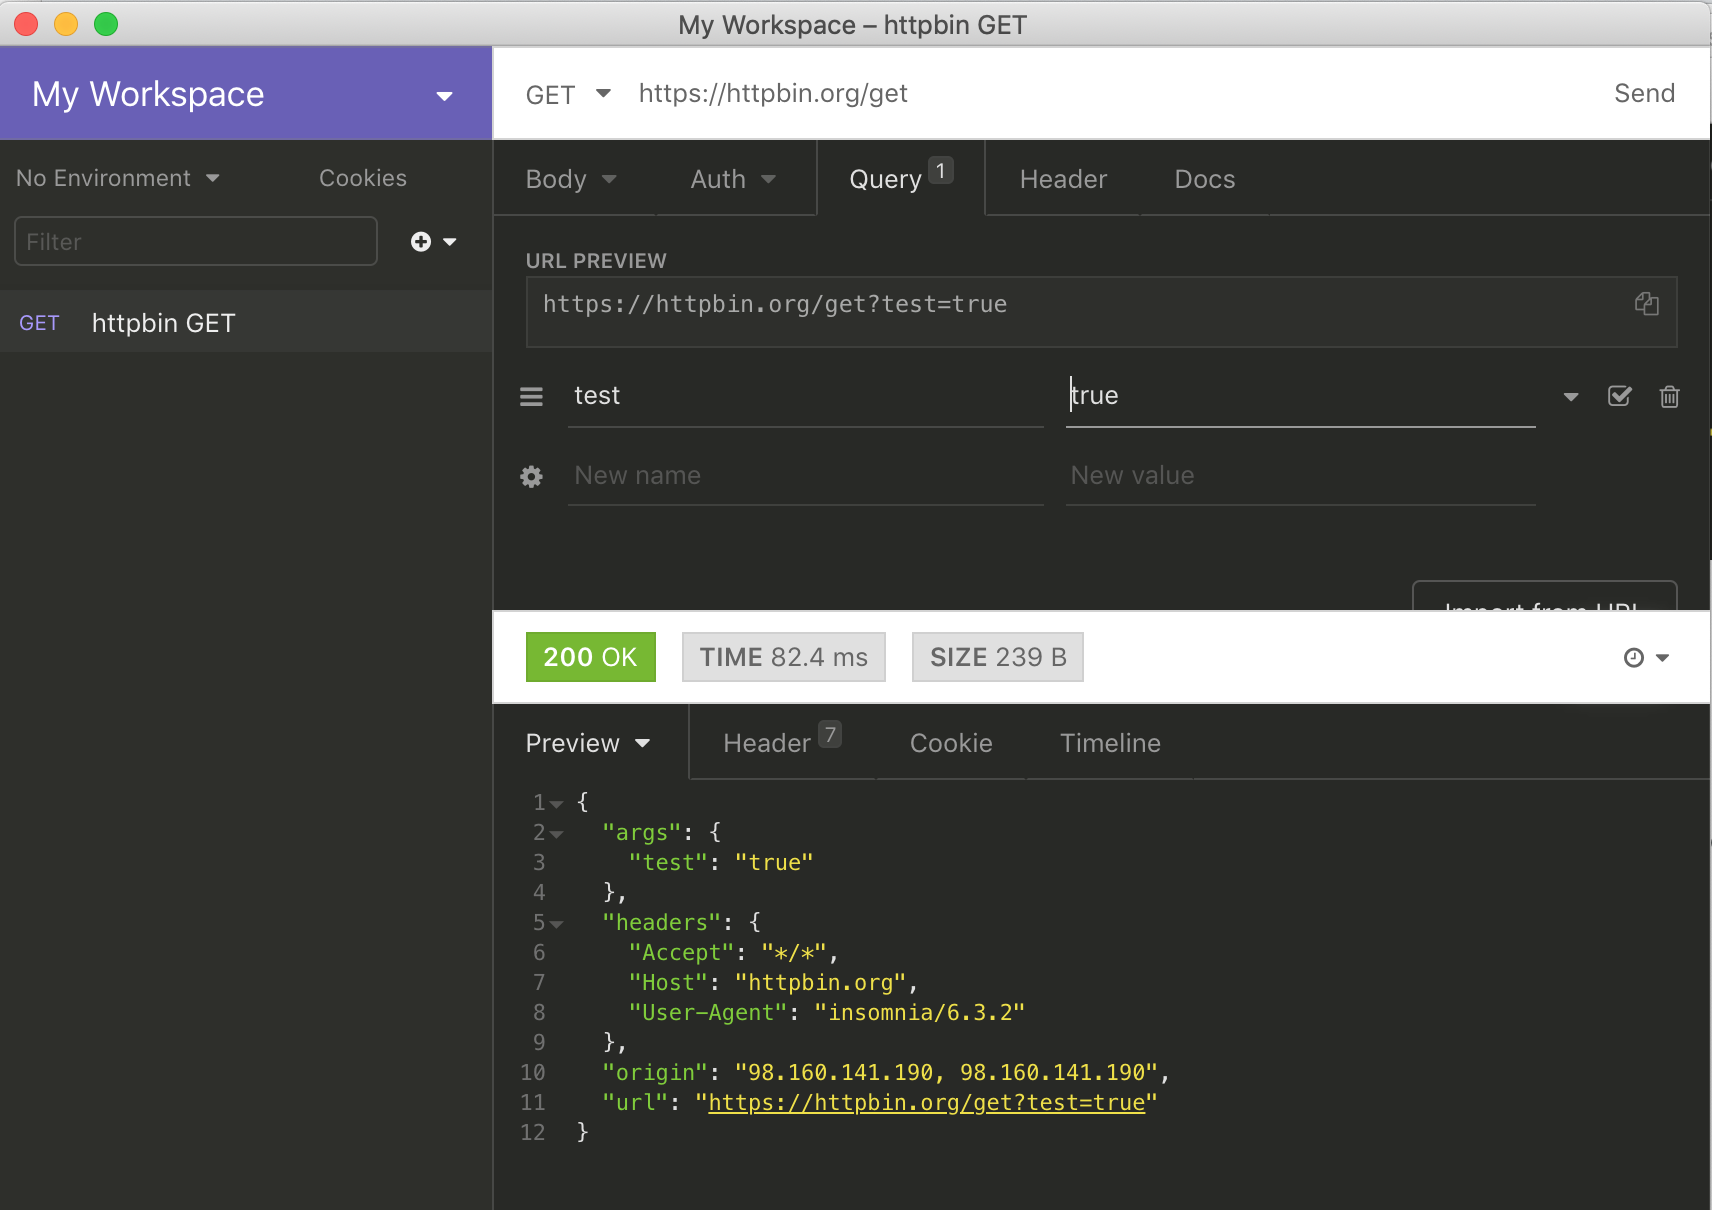The image size is (1712, 1210).
Task: Open the Auth type dropdown tab
Action: tap(733, 179)
